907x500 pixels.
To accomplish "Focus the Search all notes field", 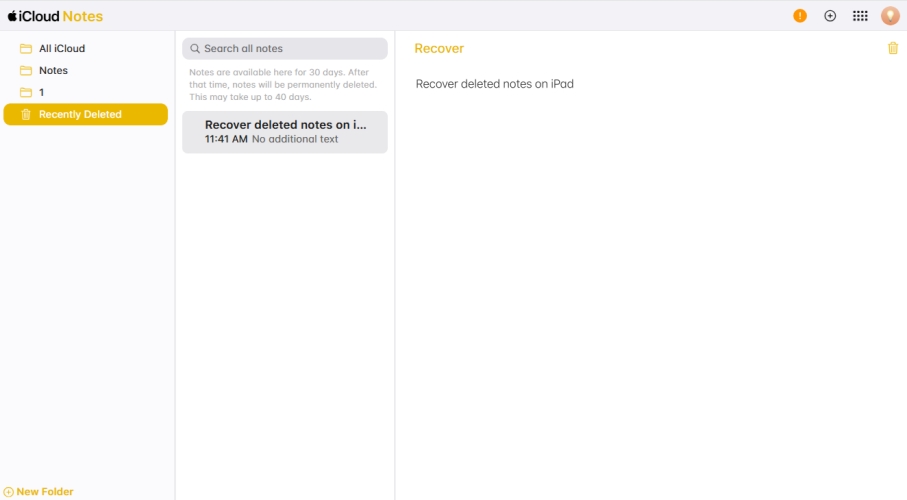I will [x=285, y=49].
